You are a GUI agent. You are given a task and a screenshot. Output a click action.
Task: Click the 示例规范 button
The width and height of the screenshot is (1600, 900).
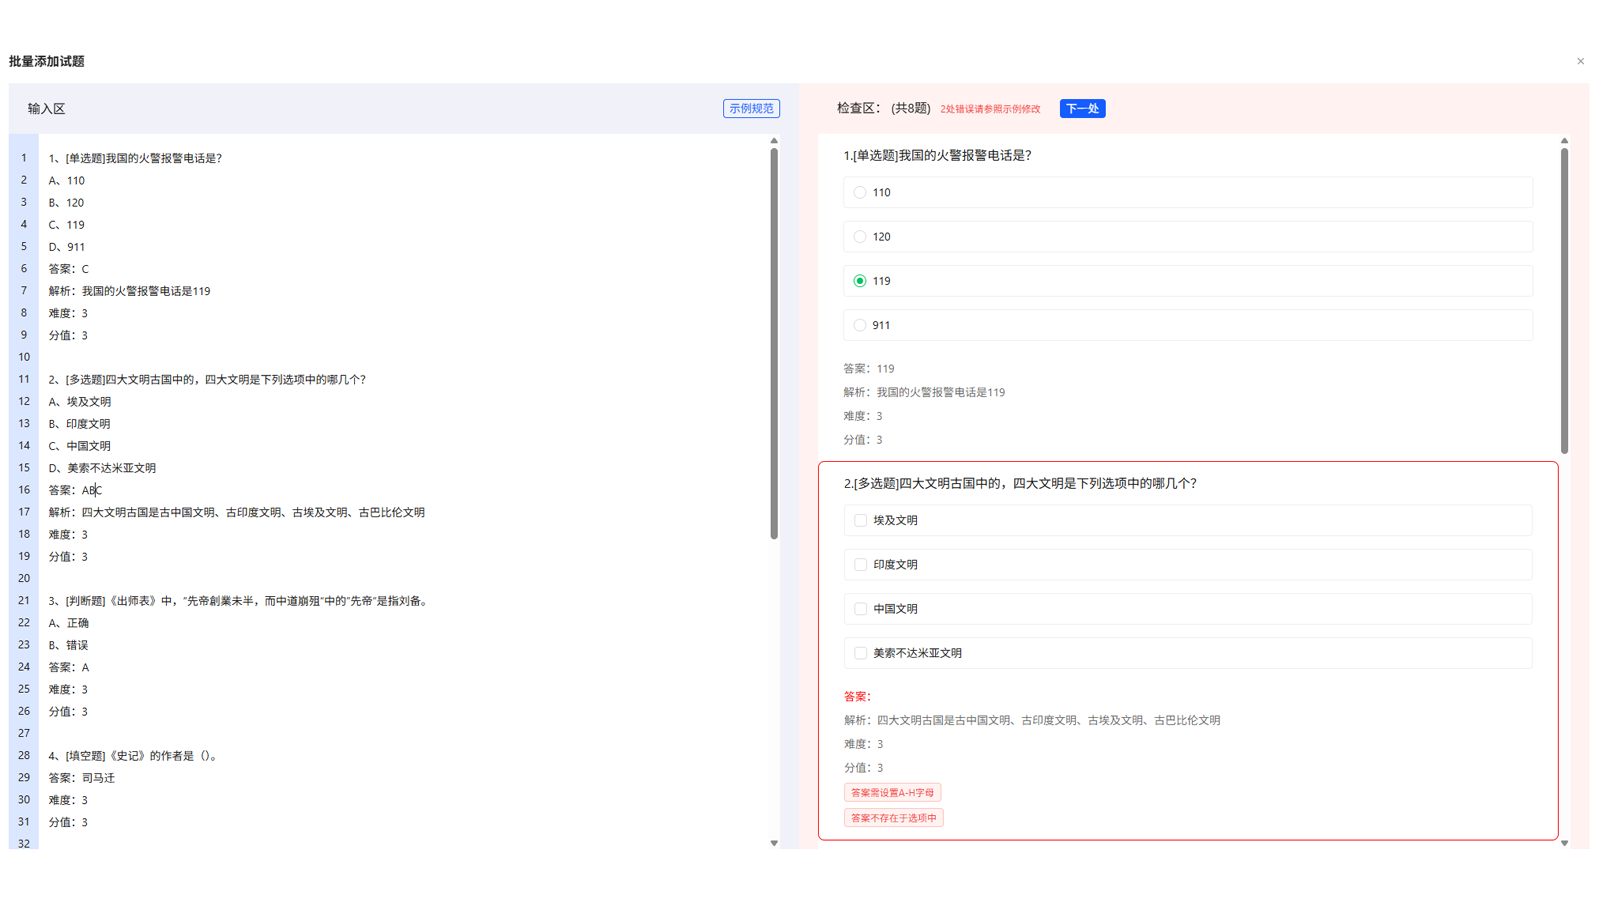pyautogui.click(x=751, y=108)
